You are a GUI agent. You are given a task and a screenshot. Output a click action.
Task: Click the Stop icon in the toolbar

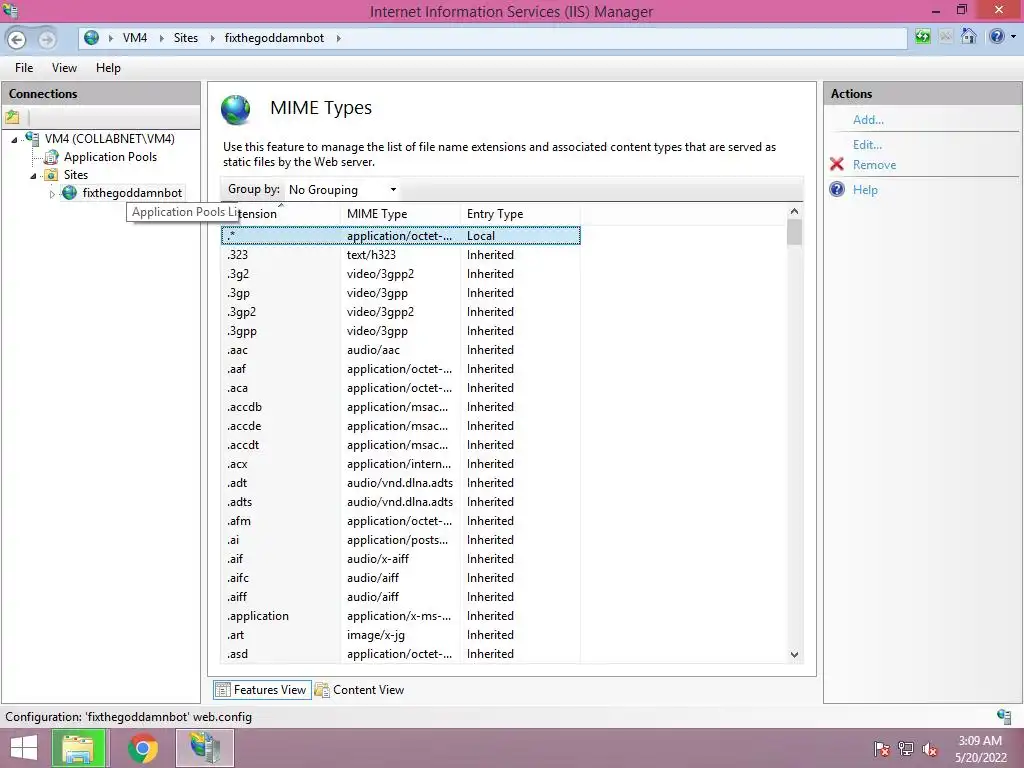946,37
